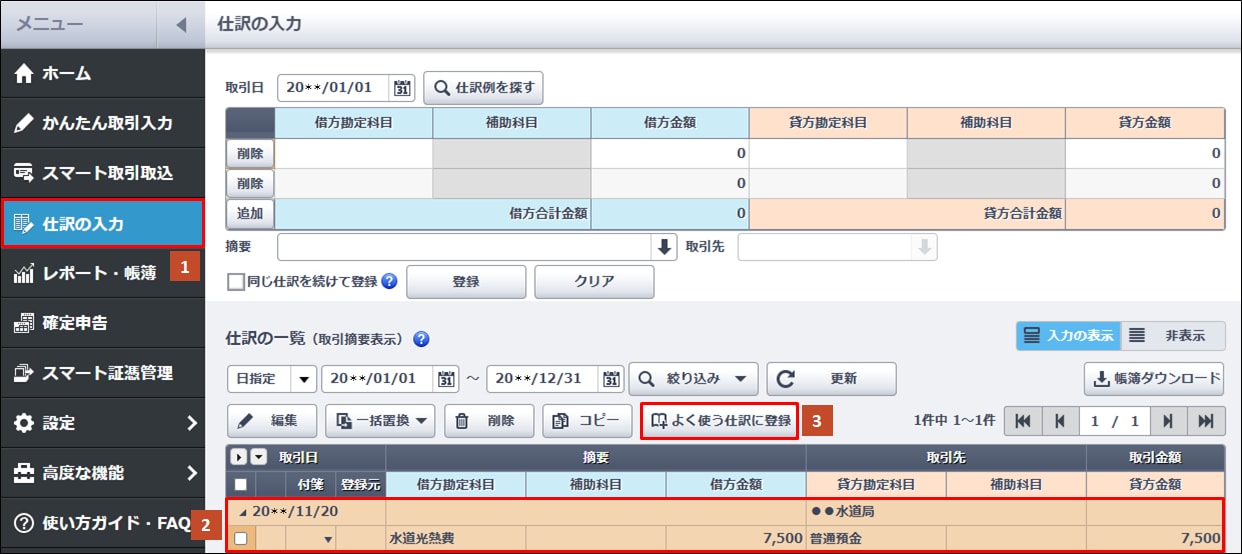Open かんたん取引入力 from the sidebar

click(101, 123)
